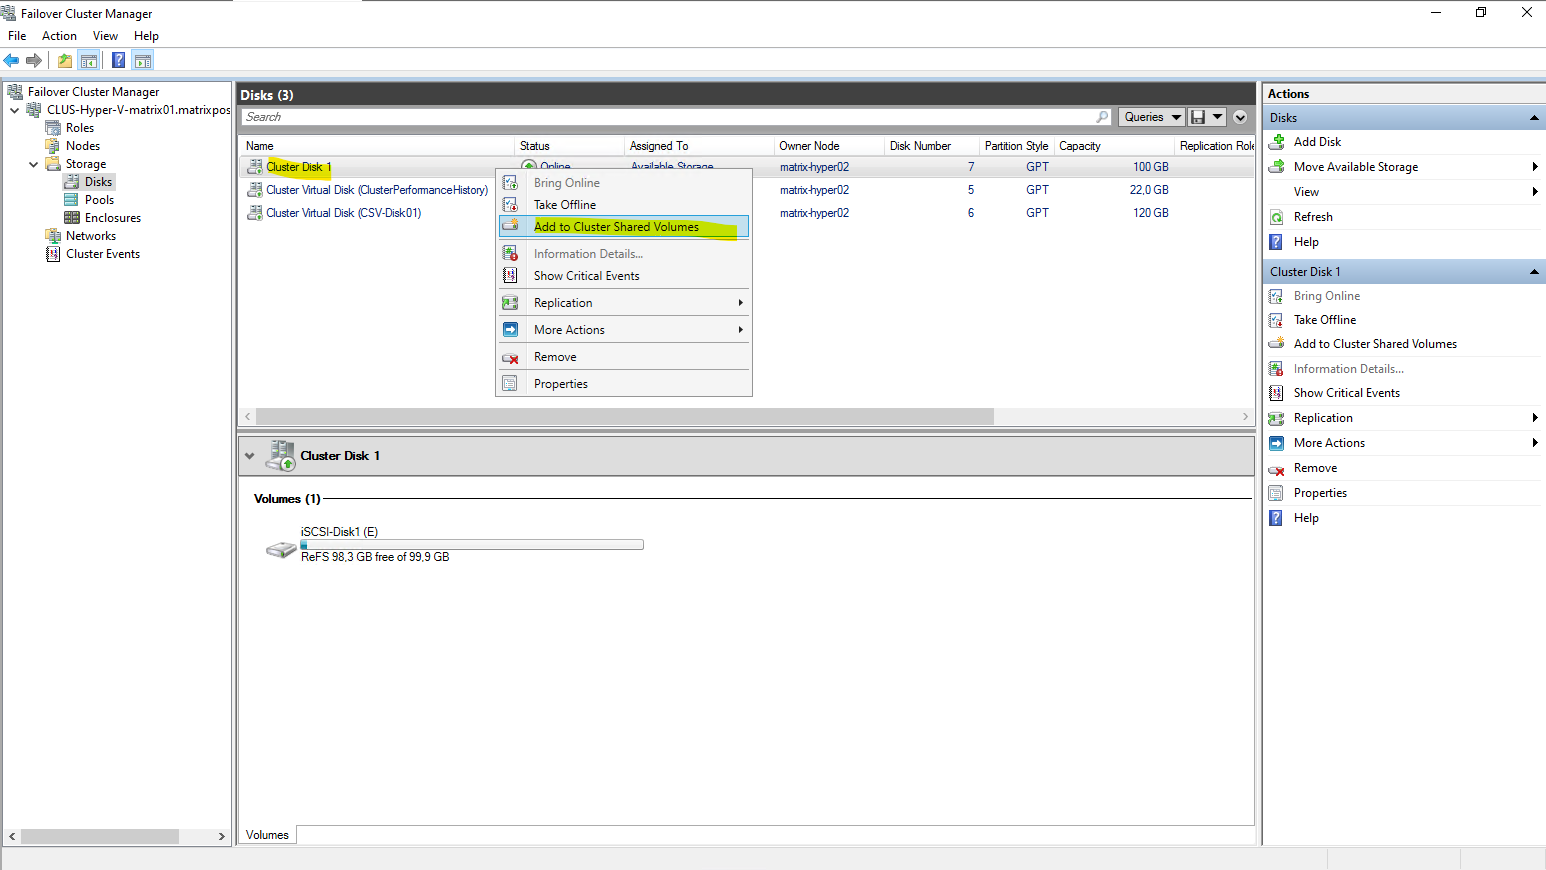Screen dimensions: 1546x870
Task: Open the Action menu in the menu bar
Action: click(x=59, y=36)
